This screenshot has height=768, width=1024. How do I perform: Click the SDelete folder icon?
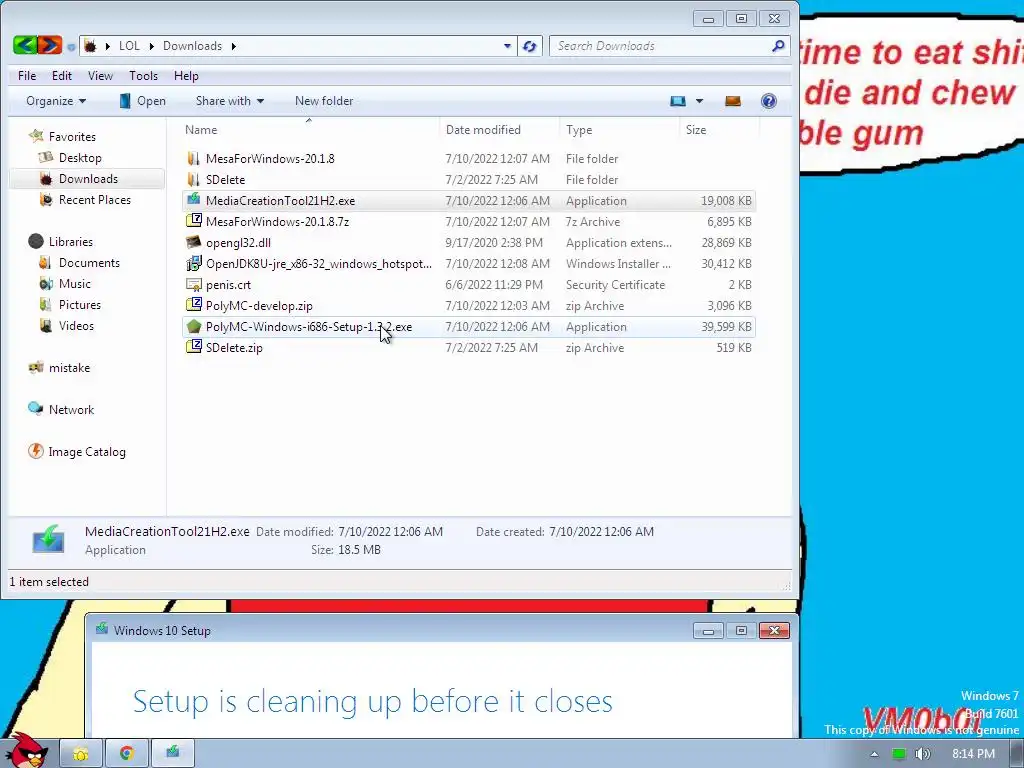193,180
